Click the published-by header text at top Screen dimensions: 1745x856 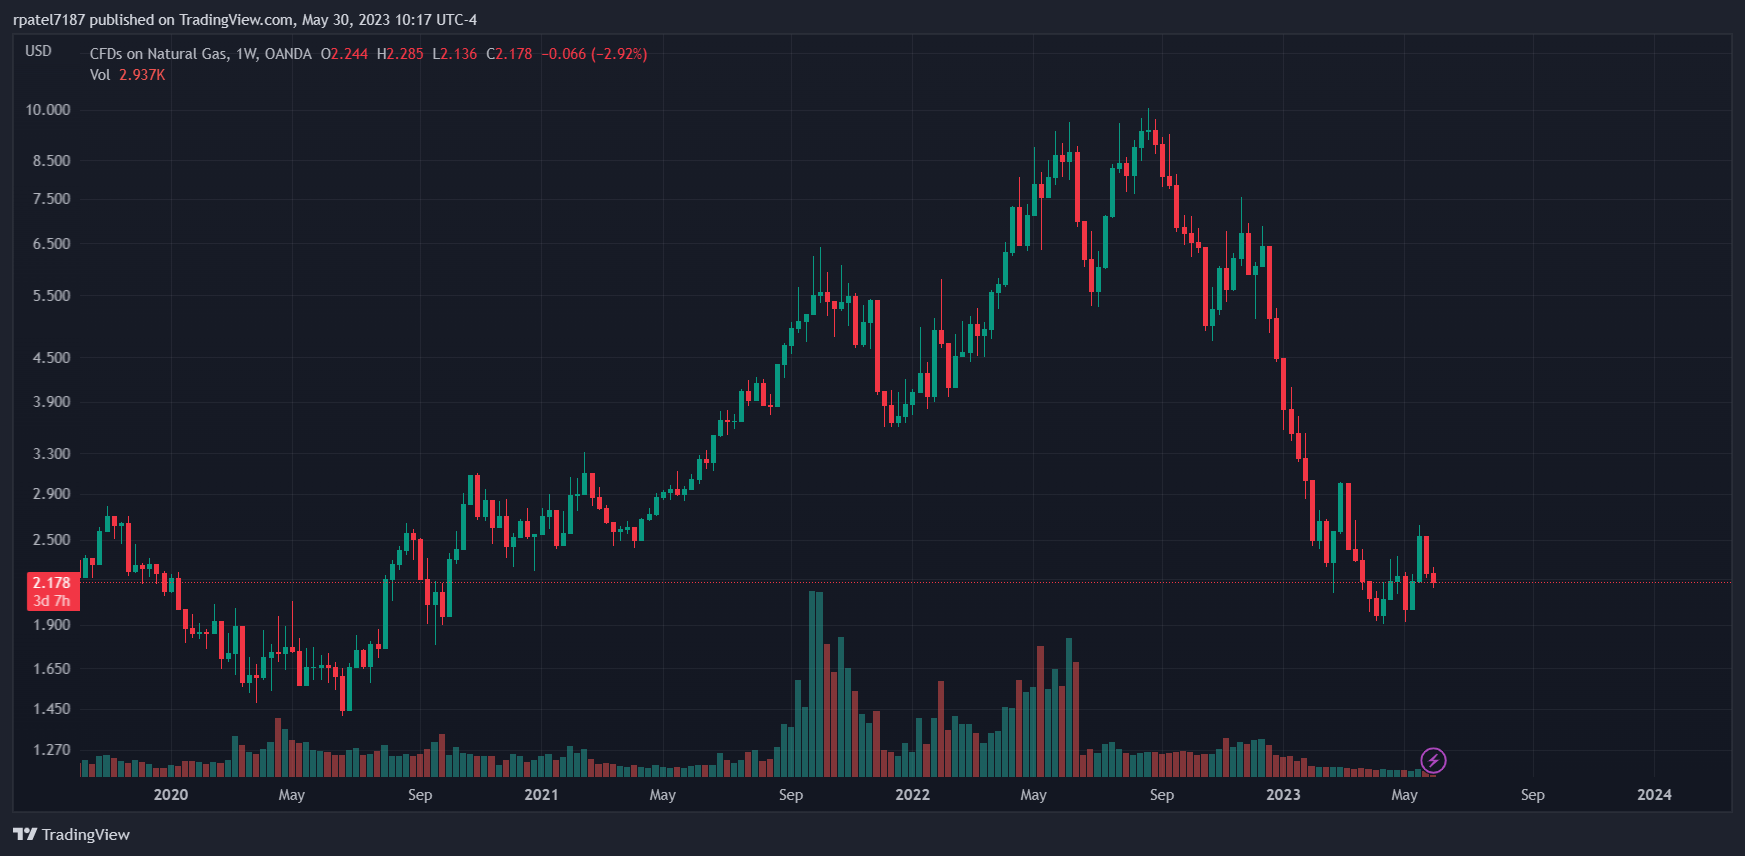pyautogui.click(x=245, y=20)
